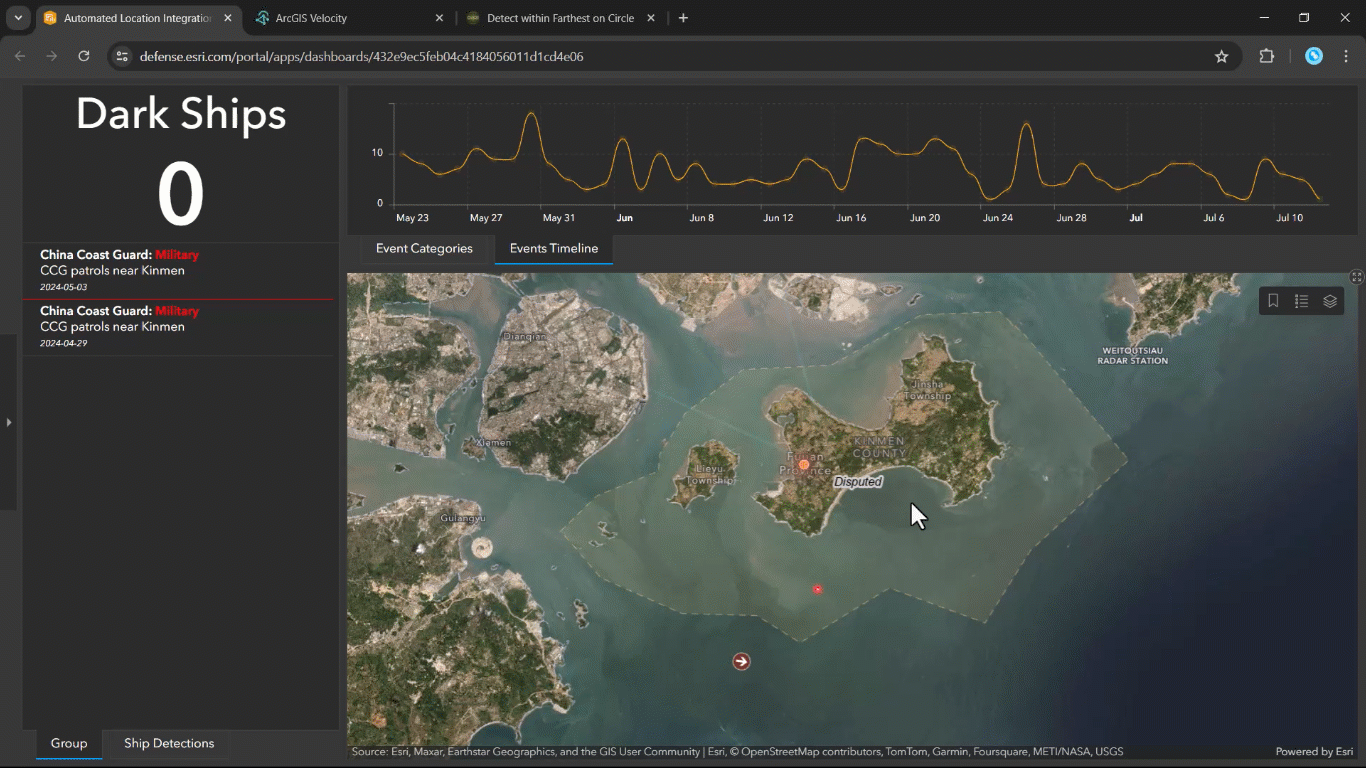Show the map Legend
Screen dimensions: 1366x768
click(x=1301, y=301)
